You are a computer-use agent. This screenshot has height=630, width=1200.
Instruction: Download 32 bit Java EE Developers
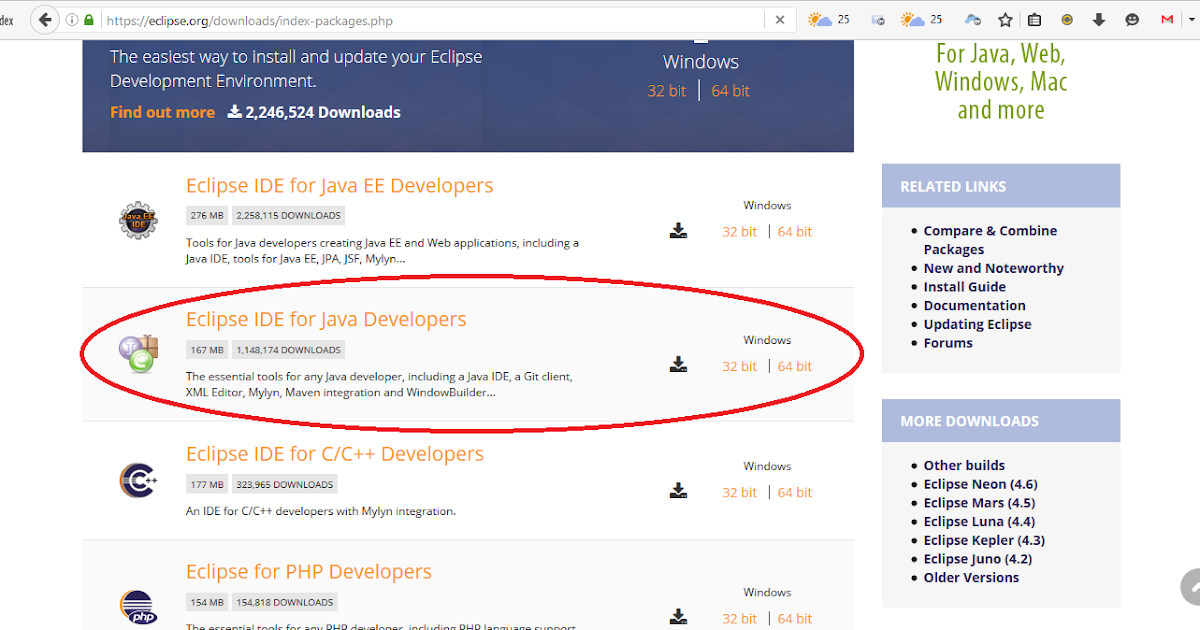tap(740, 232)
